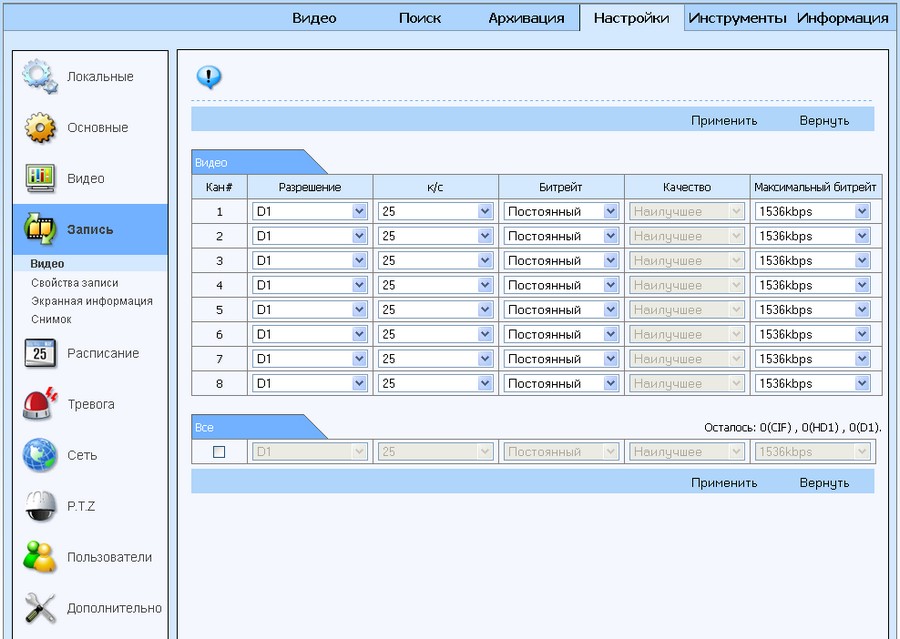900x639 pixels.
Task: Click the Осталось remaining resources text
Action: point(793,428)
